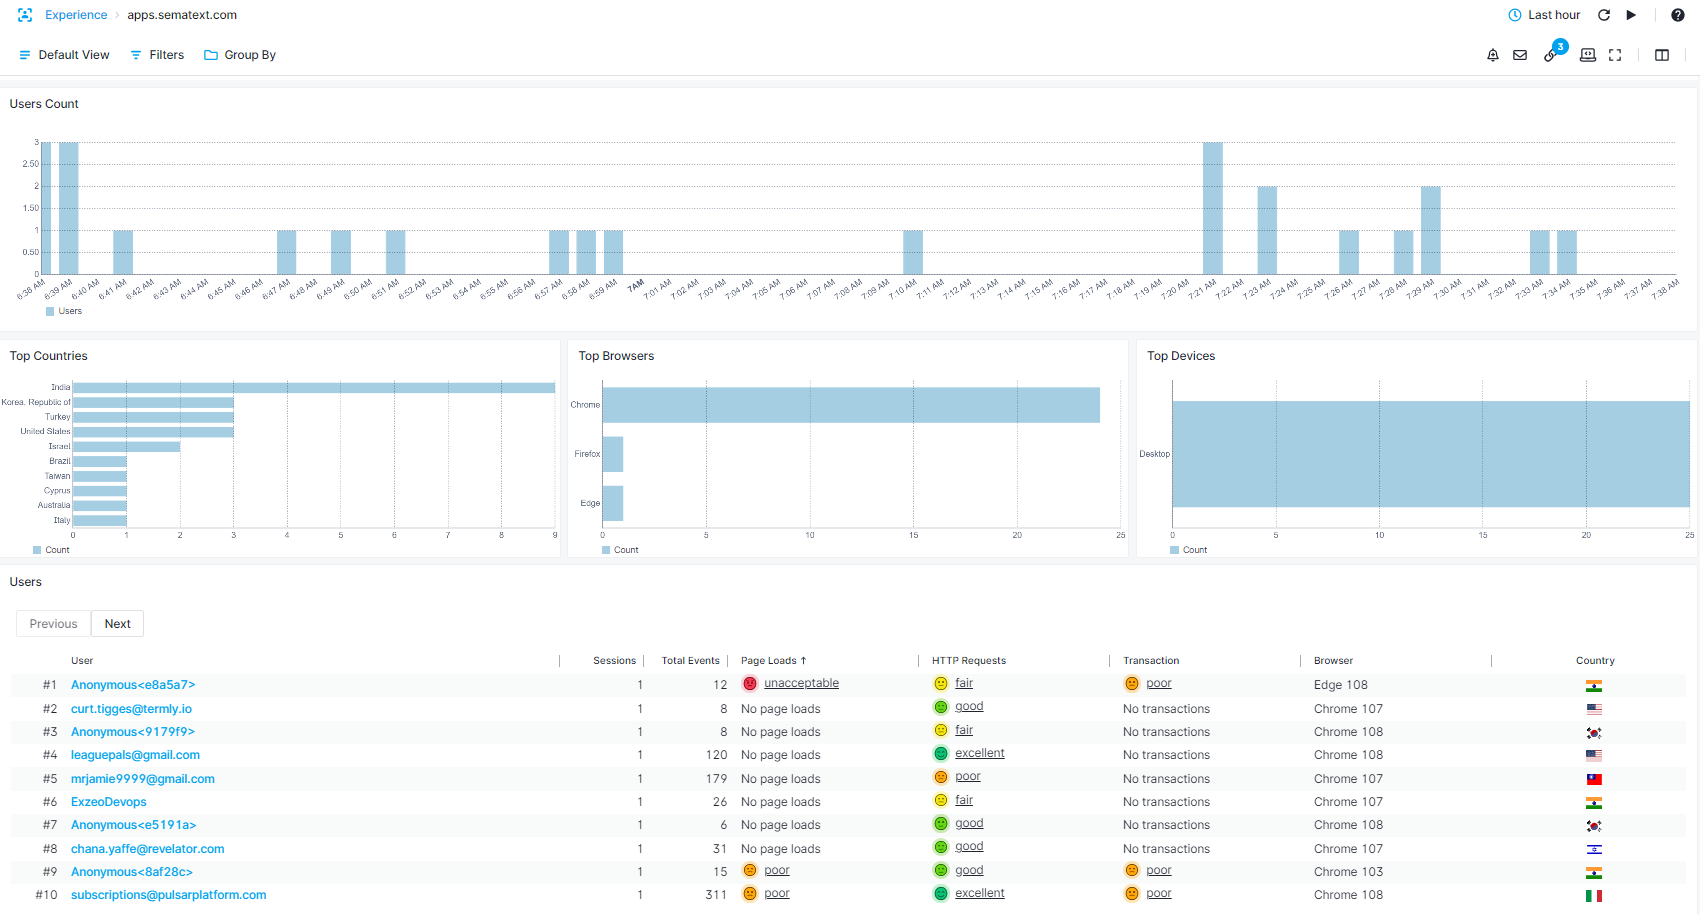Toggle split screen layout icon
The width and height of the screenshot is (1700, 915).
[x=1662, y=55]
